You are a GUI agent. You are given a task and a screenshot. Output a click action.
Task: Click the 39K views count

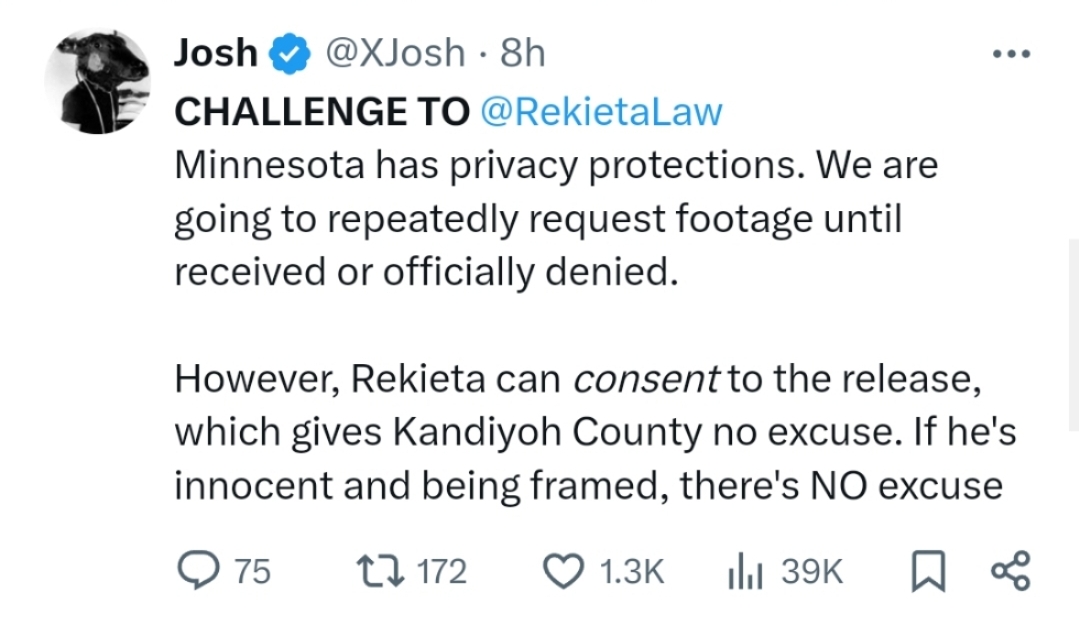click(x=812, y=571)
